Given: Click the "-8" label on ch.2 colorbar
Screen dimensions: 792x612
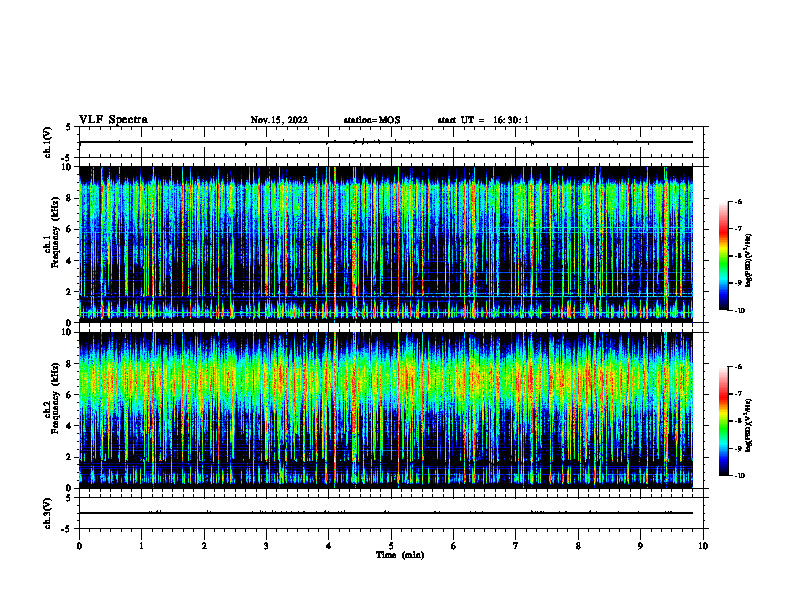Looking at the screenshot, I should point(738,421).
